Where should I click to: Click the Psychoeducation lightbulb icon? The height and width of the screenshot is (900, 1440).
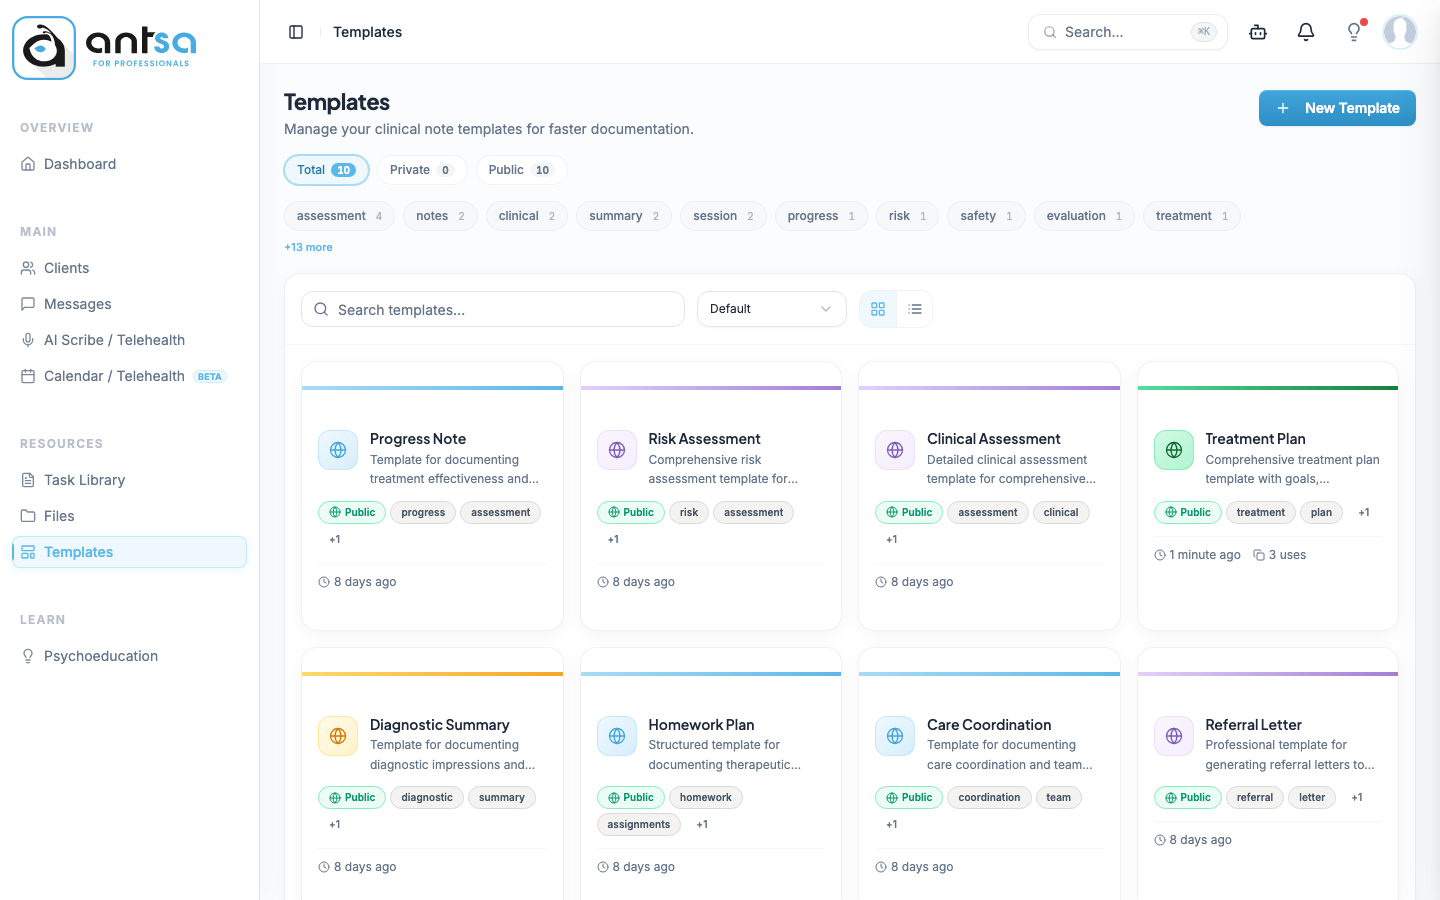(28, 656)
